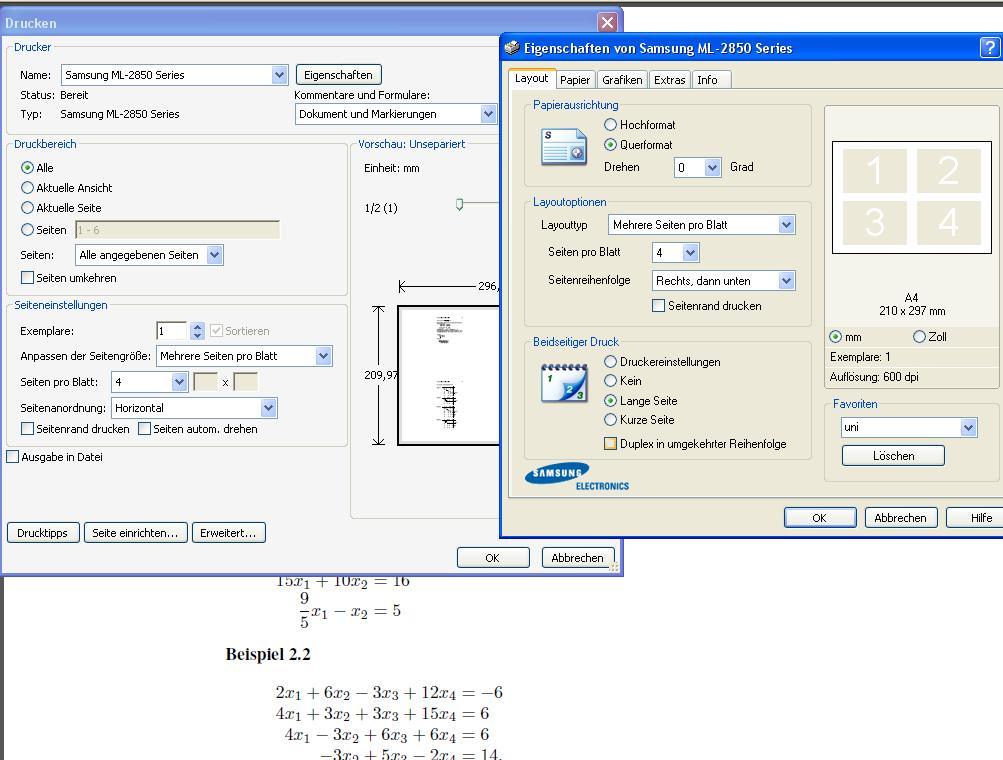Select Kein duplex option
This screenshot has width=1003, height=760.
click(x=610, y=381)
